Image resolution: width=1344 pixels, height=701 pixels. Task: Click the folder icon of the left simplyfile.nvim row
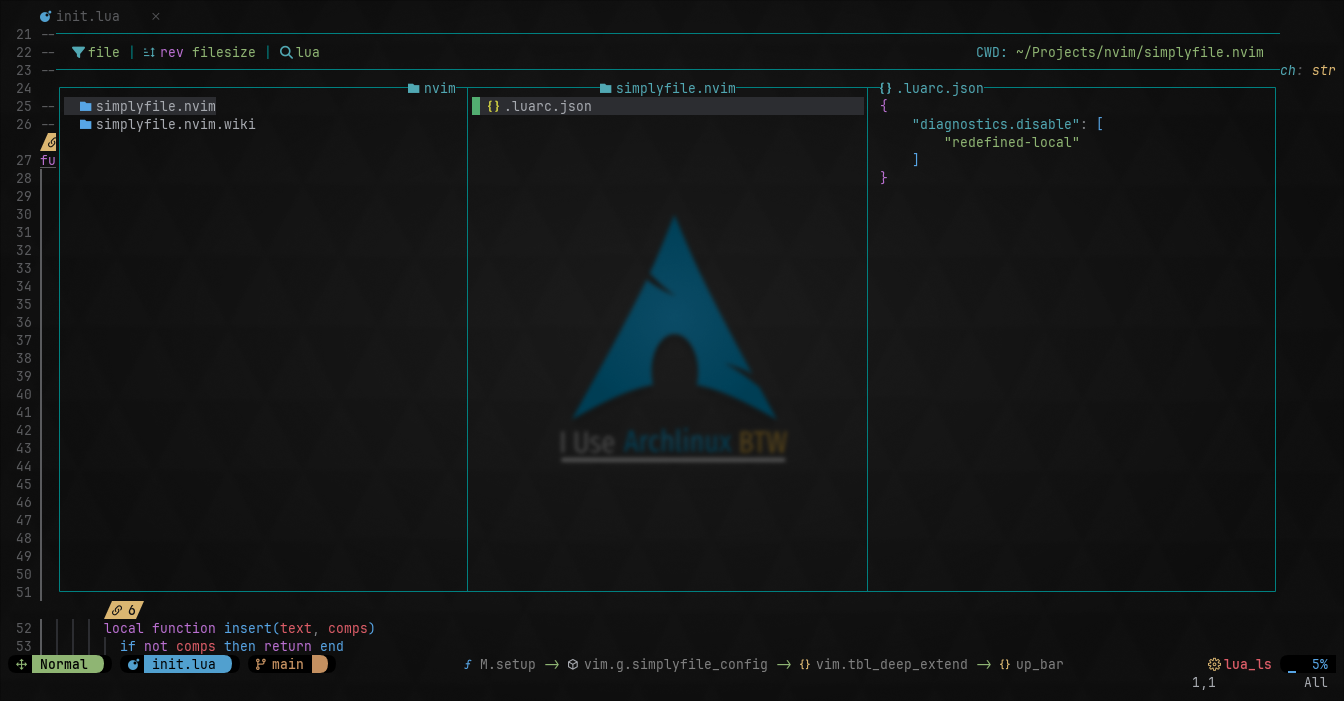(86, 106)
